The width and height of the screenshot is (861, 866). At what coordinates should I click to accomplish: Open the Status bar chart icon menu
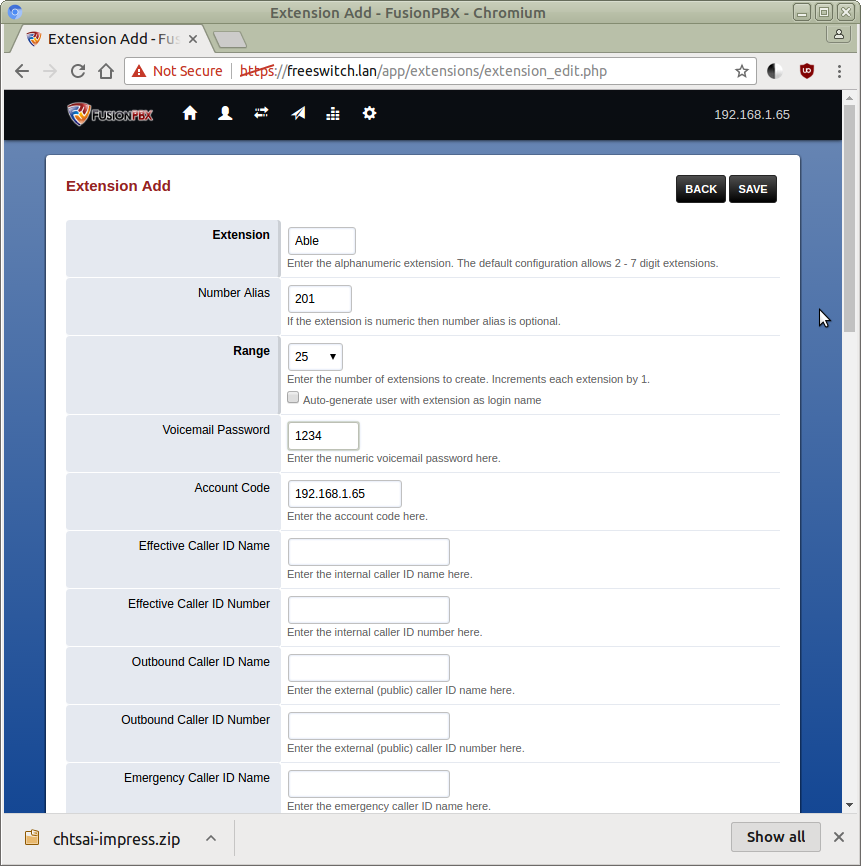[333, 114]
